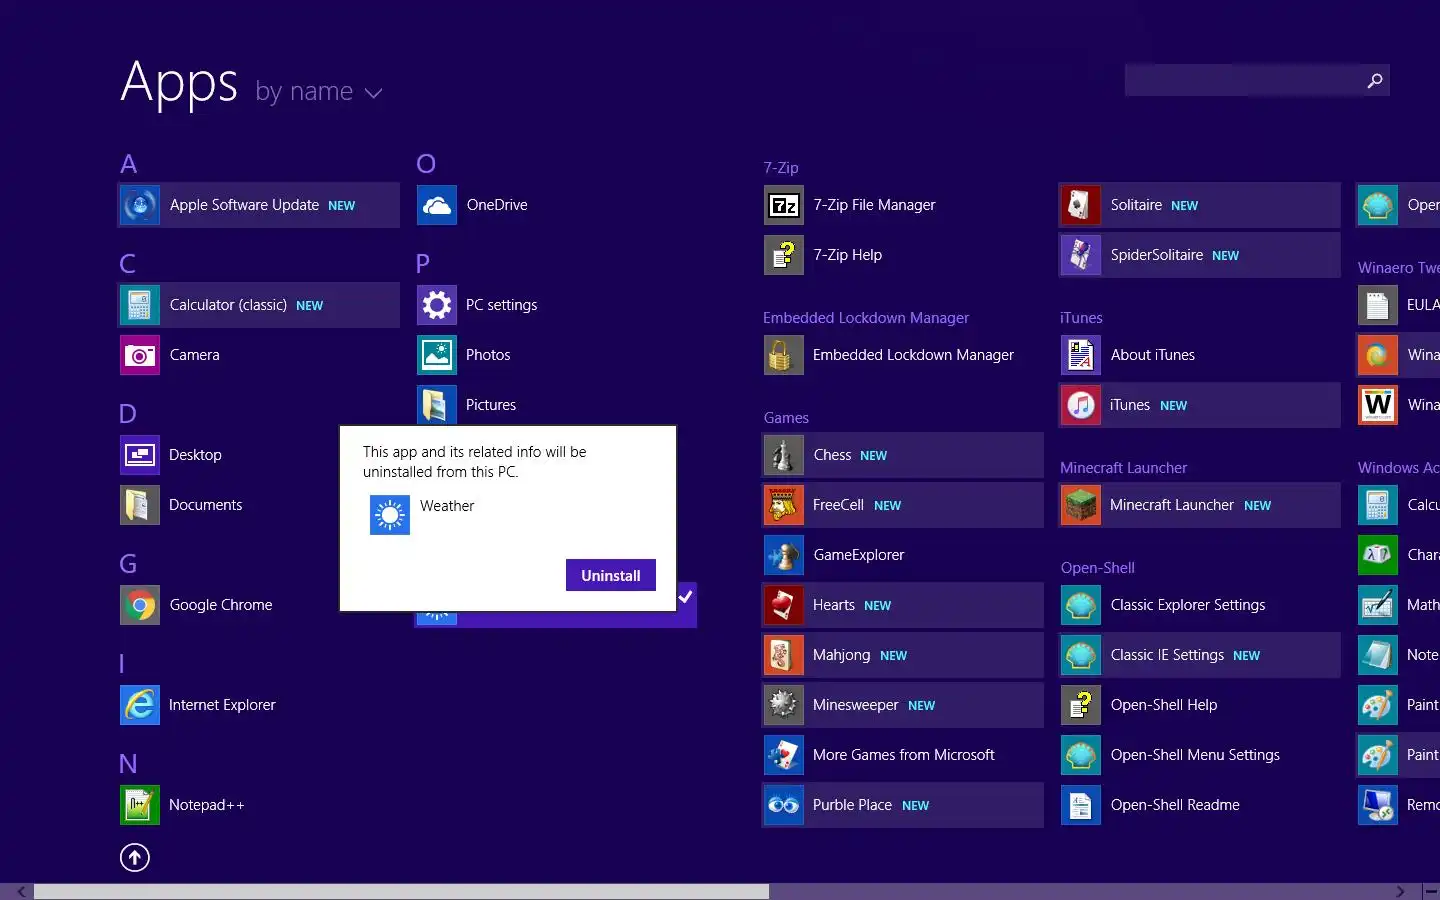Select the Open-Shell group heading

coord(1098,568)
